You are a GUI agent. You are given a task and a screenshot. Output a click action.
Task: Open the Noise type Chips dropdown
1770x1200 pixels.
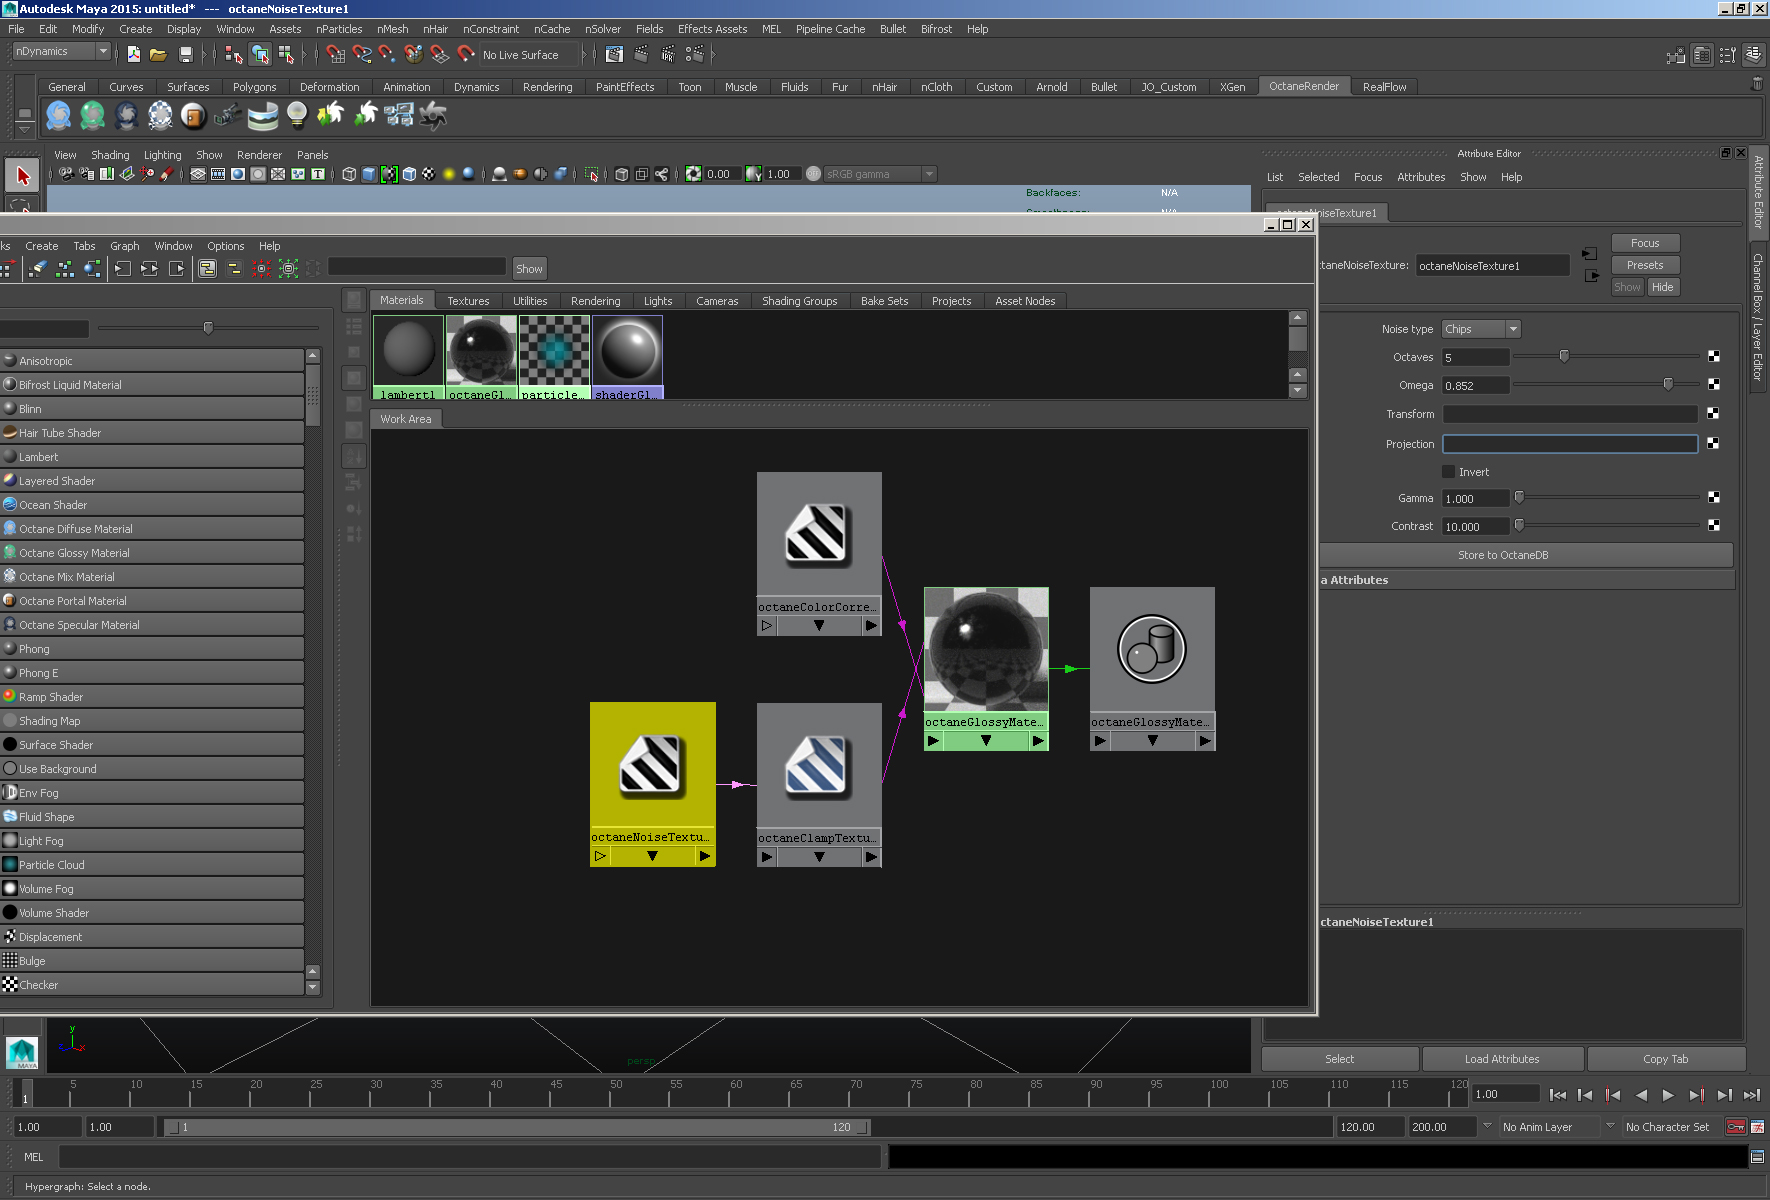pos(1481,329)
